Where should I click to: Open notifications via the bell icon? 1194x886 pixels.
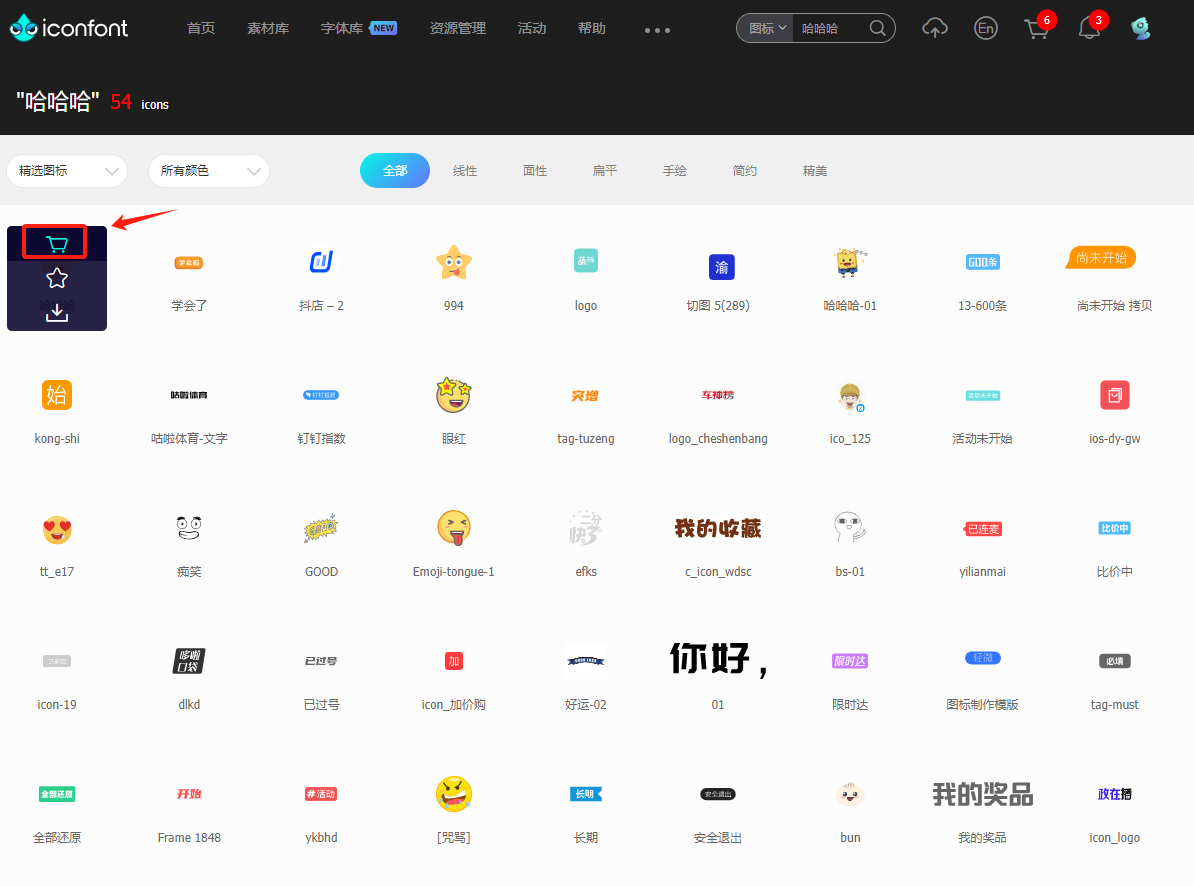tap(1088, 28)
